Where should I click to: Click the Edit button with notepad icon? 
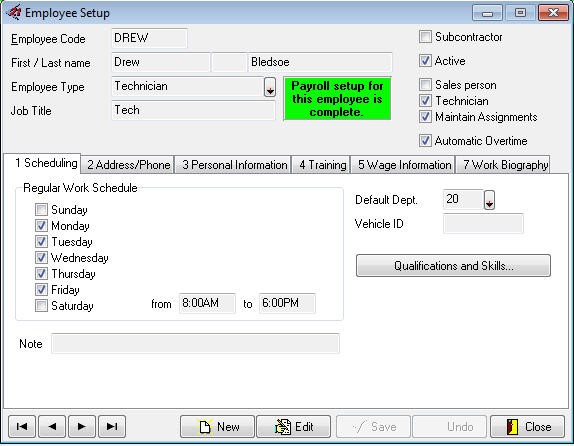coord(294,427)
